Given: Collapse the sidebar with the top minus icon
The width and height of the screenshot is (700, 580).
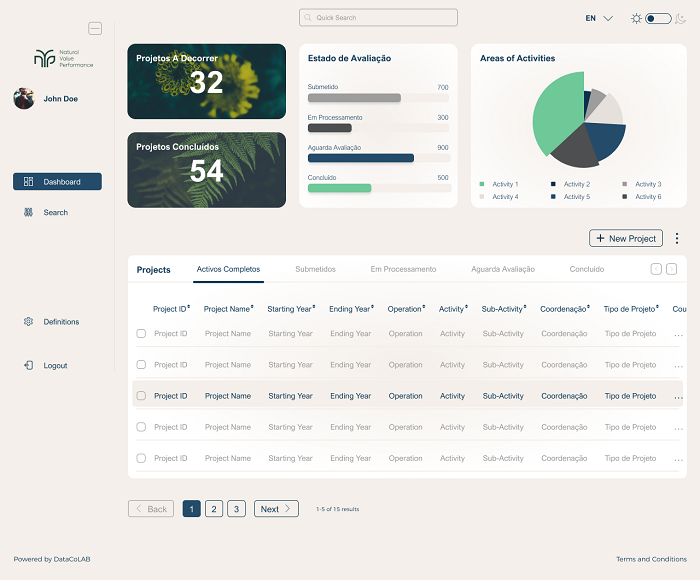Looking at the screenshot, I should (95, 29).
